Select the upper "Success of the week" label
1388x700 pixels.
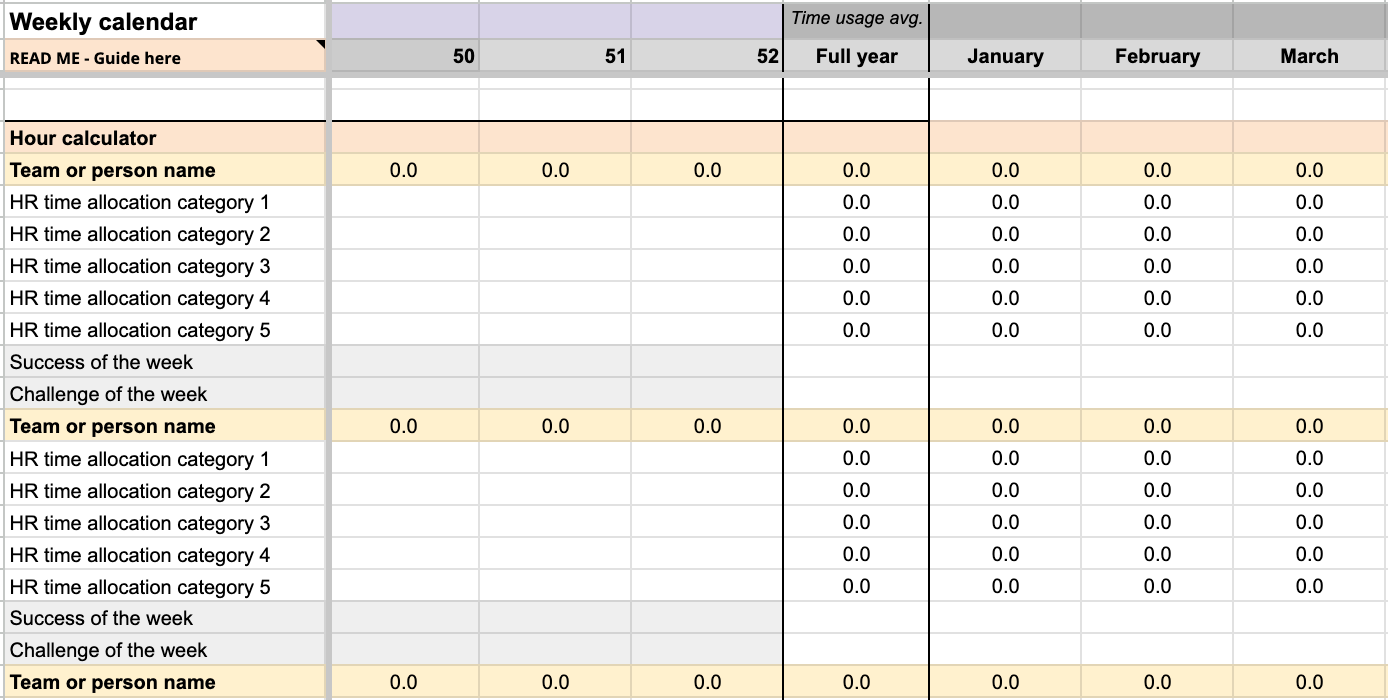click(x=164, y=362)
